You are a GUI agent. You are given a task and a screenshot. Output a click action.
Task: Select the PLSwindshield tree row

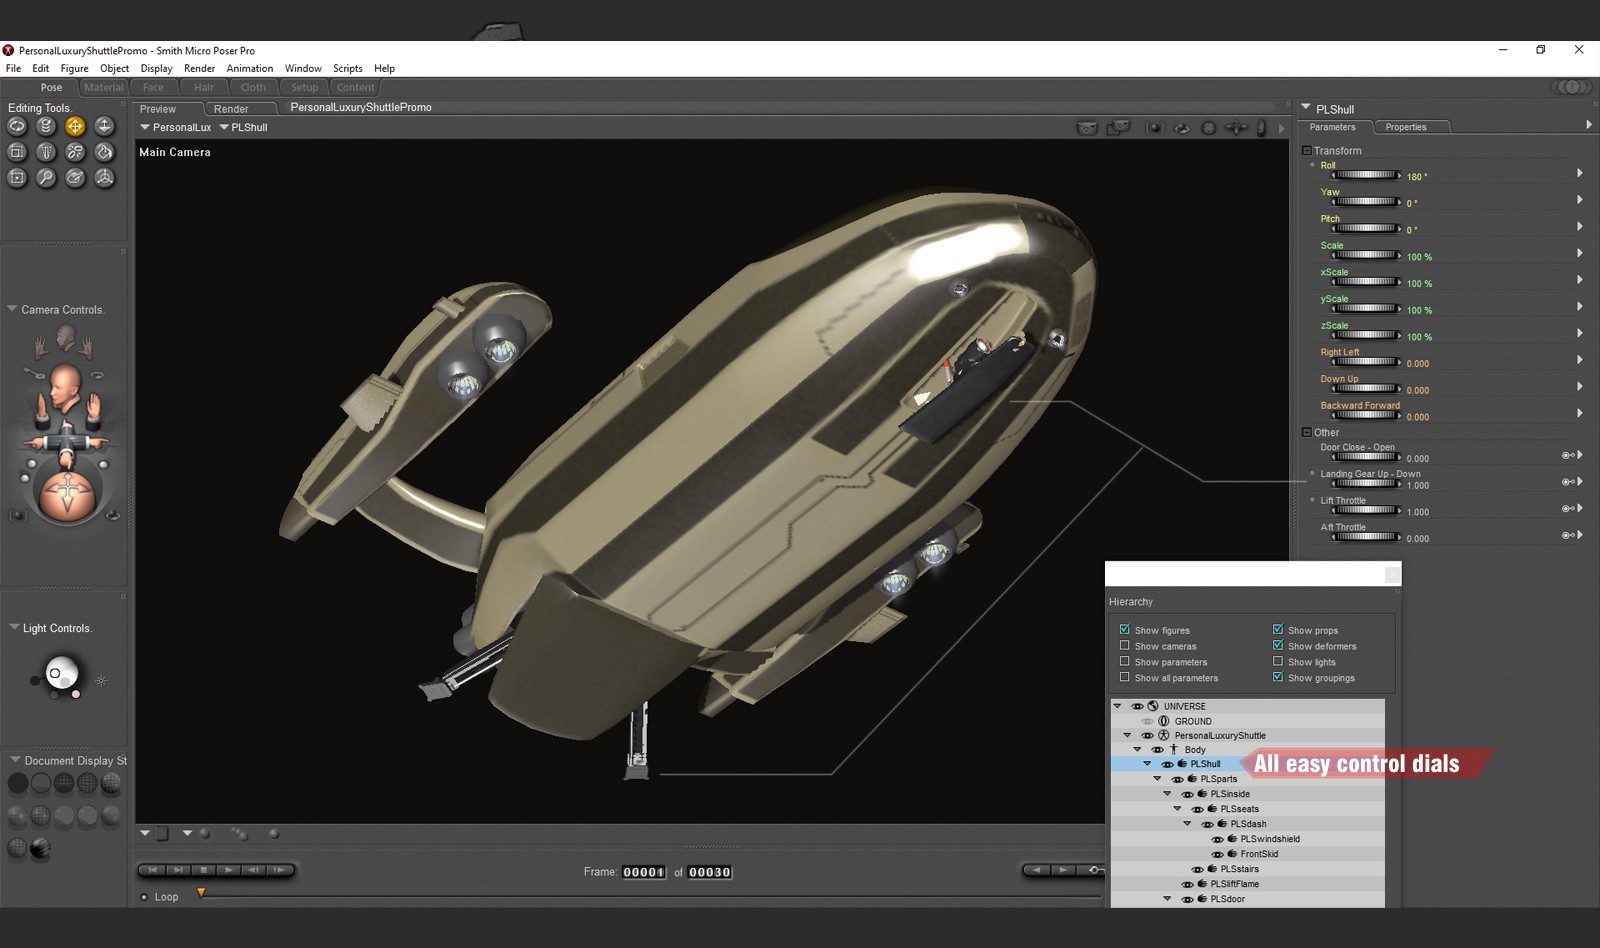1248,839
